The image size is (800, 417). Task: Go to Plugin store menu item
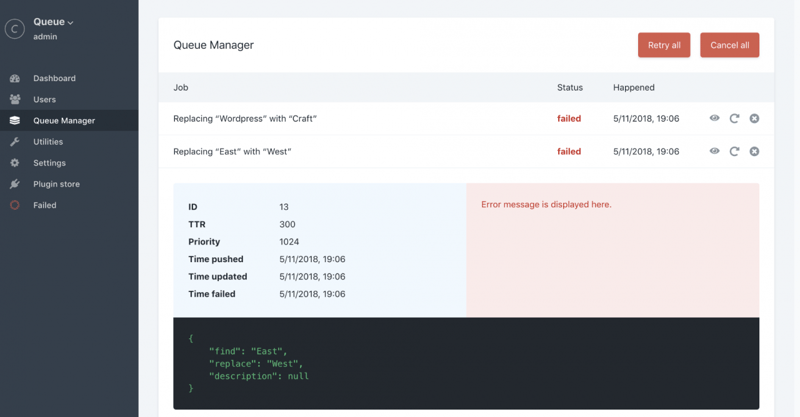coord(56,184)
